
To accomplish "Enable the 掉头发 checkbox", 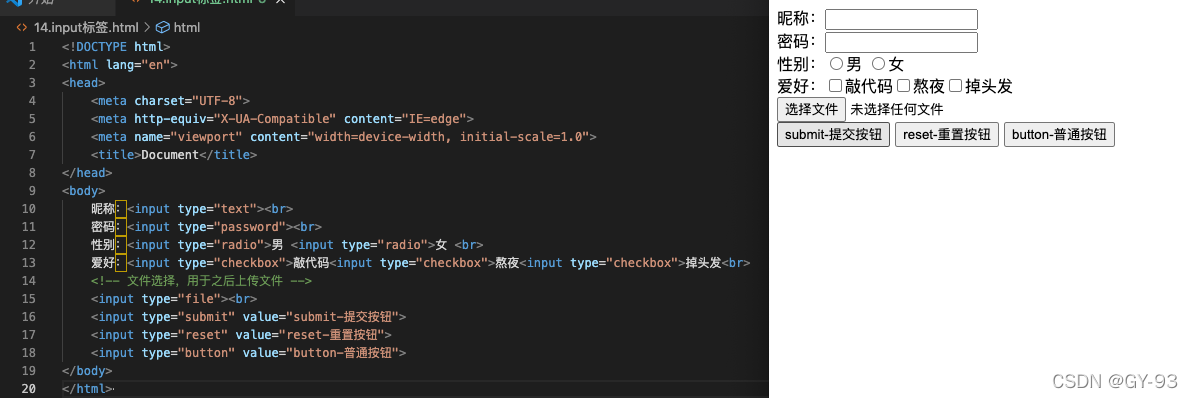I will [956, 86].
